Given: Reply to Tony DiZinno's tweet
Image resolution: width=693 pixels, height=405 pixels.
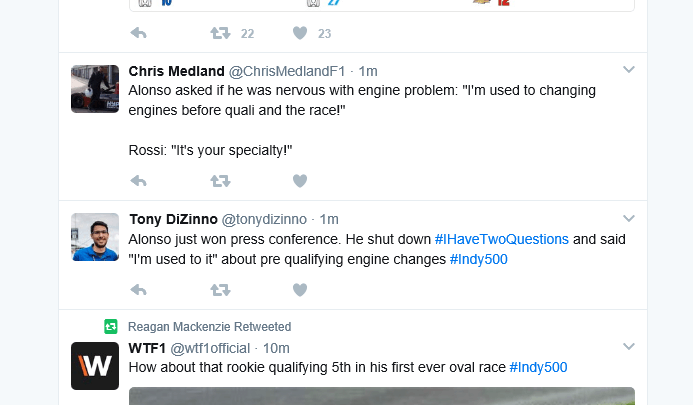Looking at the screenshot, I should pos(139,290).
